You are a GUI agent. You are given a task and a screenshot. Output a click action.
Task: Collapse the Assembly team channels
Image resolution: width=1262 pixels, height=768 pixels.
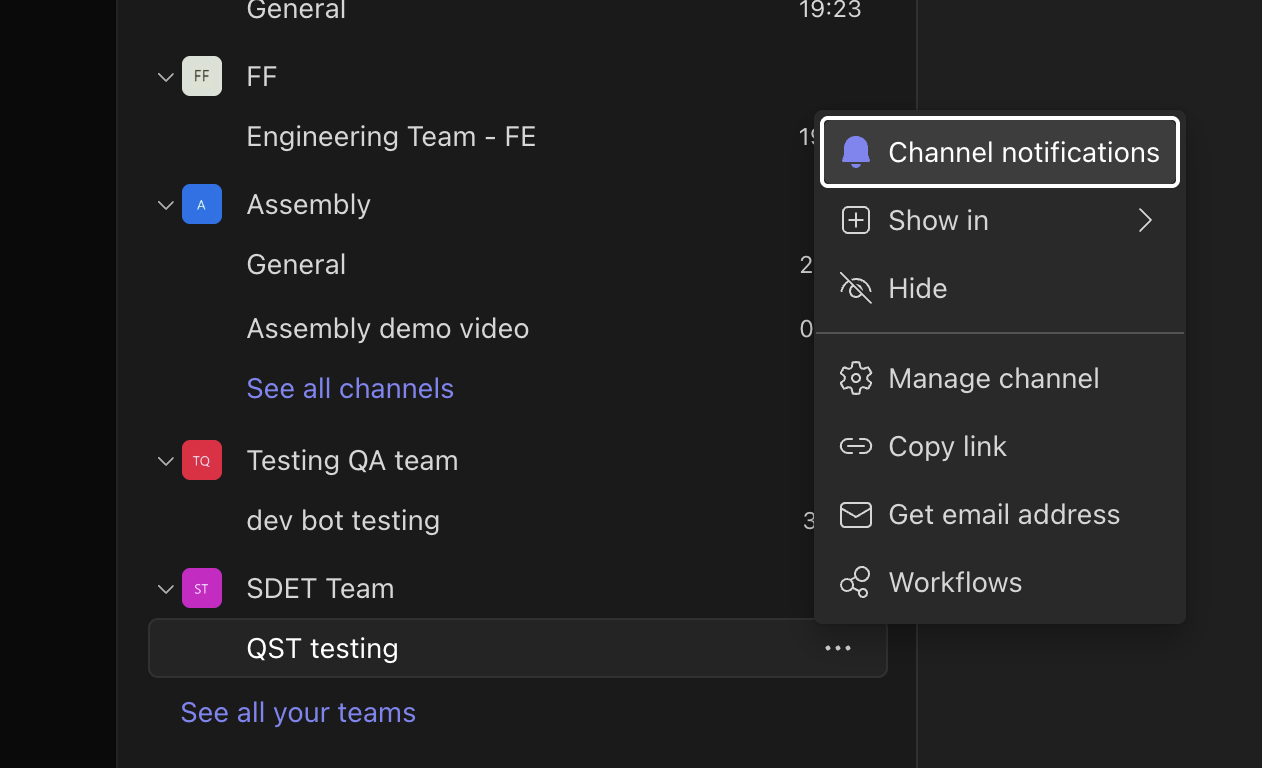[x=166, y=205]
